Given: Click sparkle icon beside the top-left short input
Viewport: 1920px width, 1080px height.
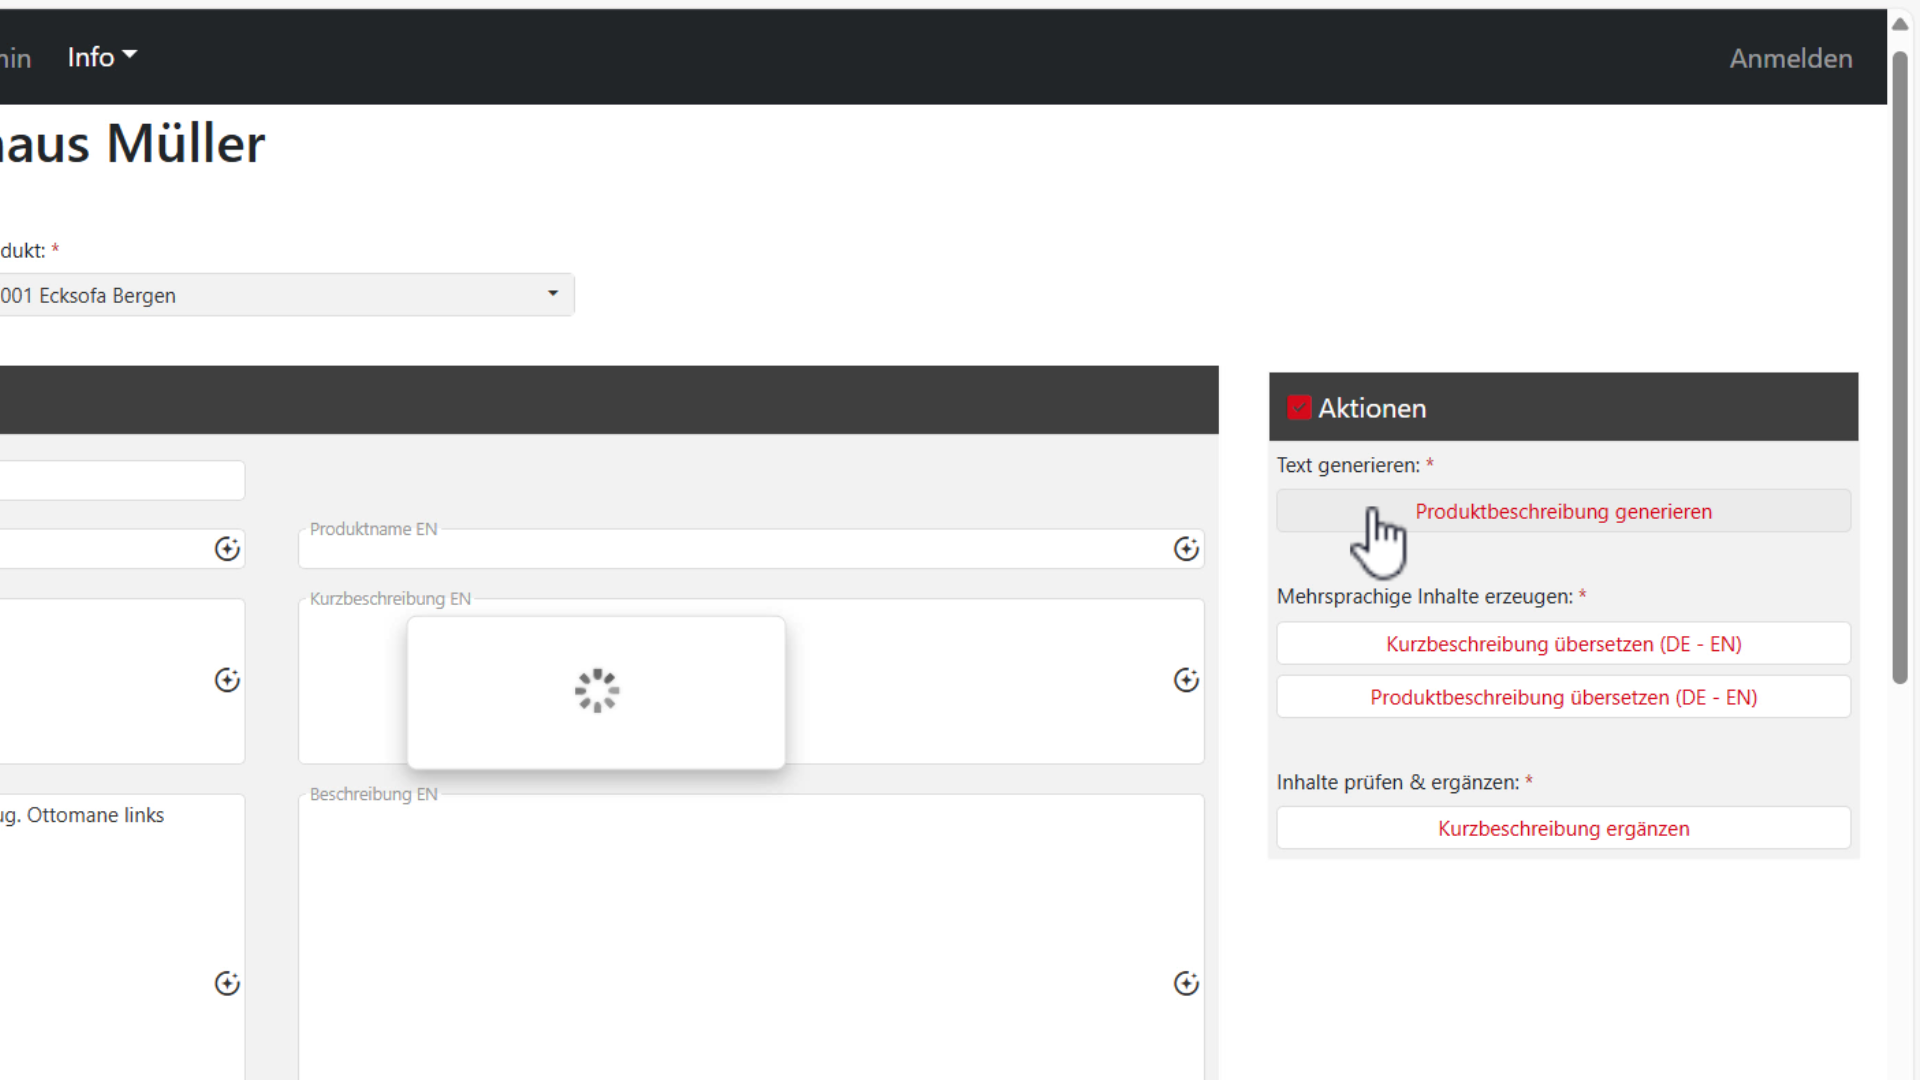Looking at the screenshot, I should (227, 549).
